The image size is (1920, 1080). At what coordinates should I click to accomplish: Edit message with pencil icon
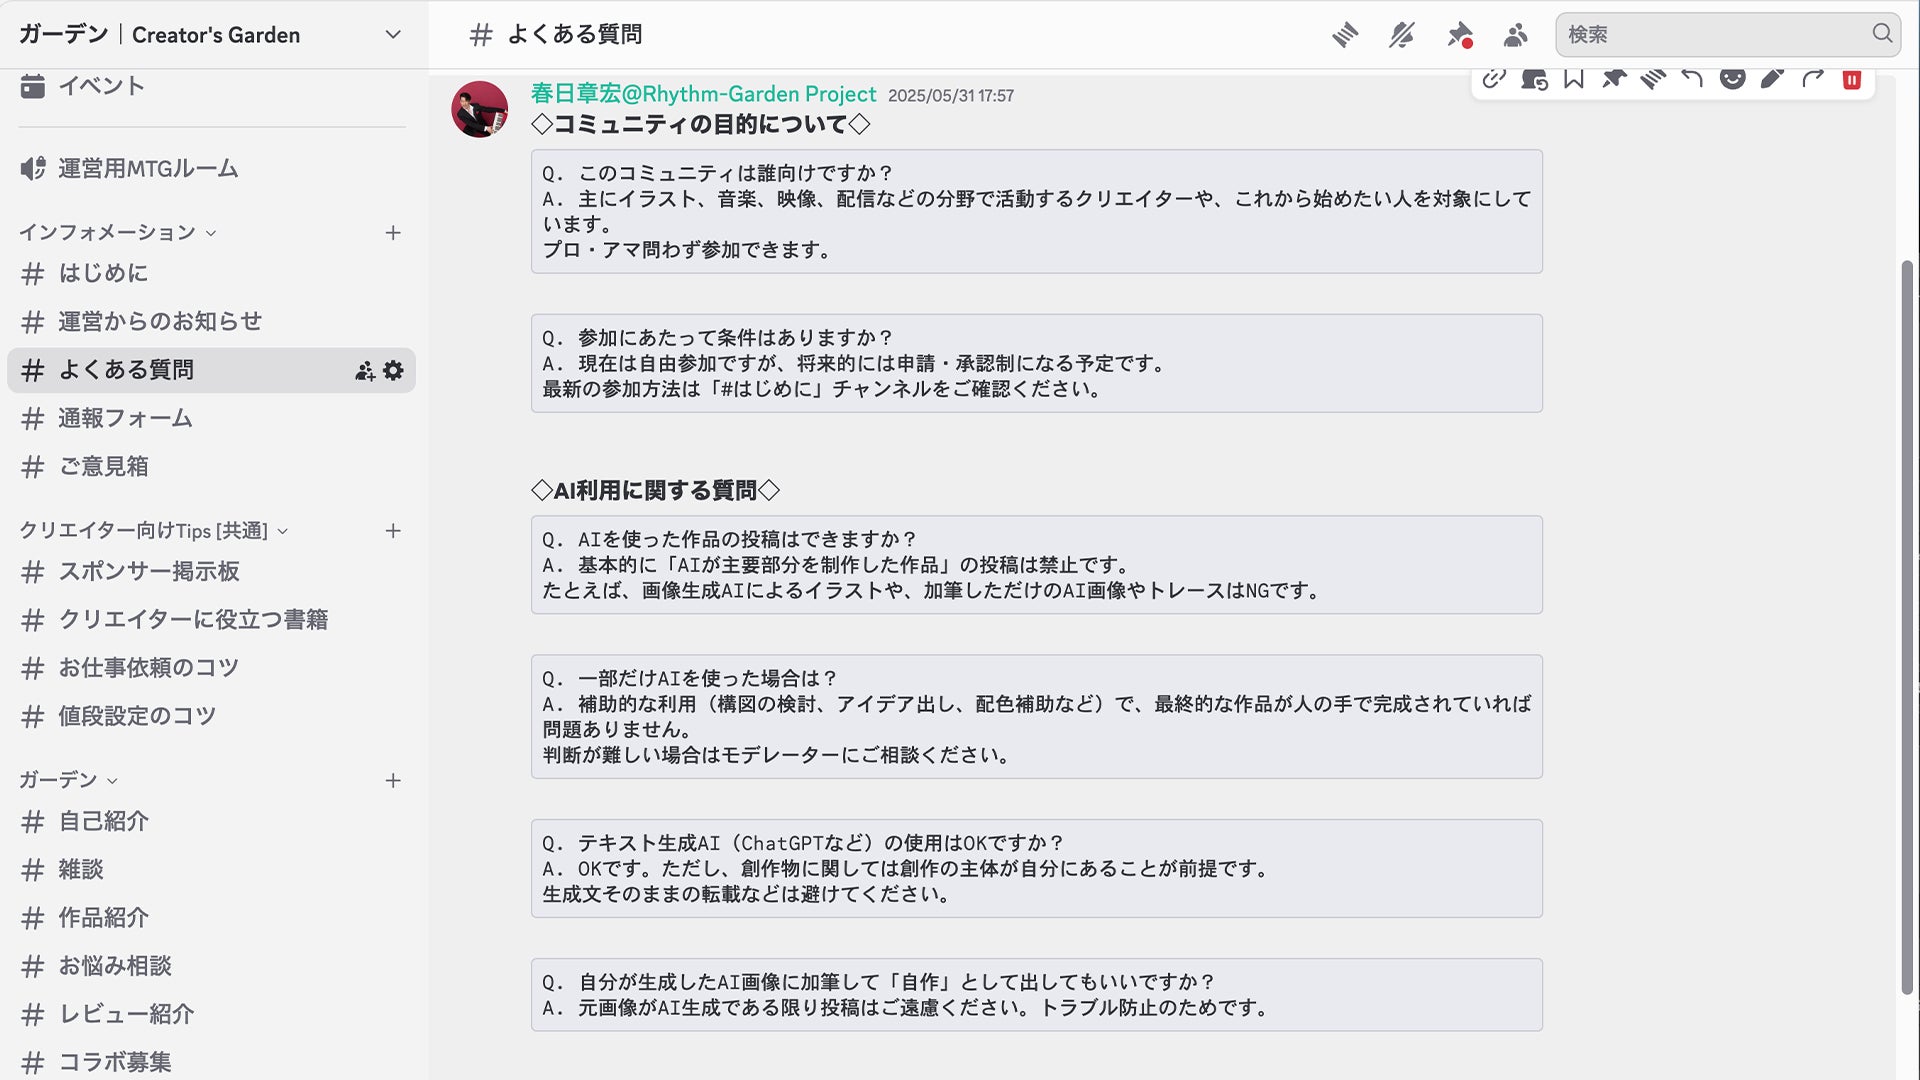point(1772,80)
